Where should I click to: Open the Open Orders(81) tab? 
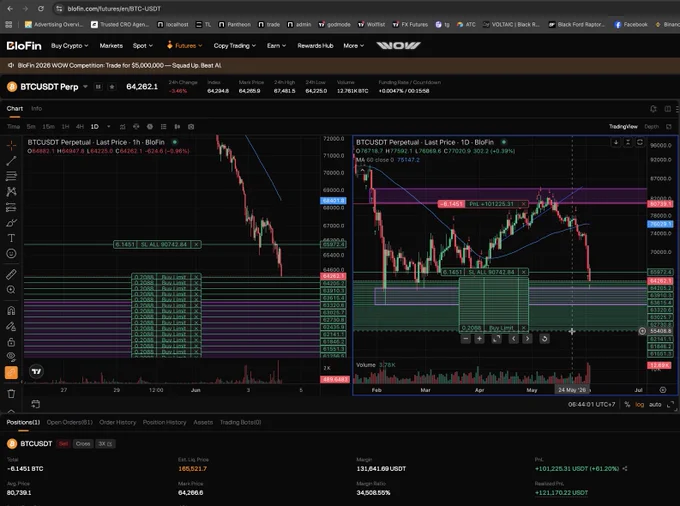pos(69,422)
